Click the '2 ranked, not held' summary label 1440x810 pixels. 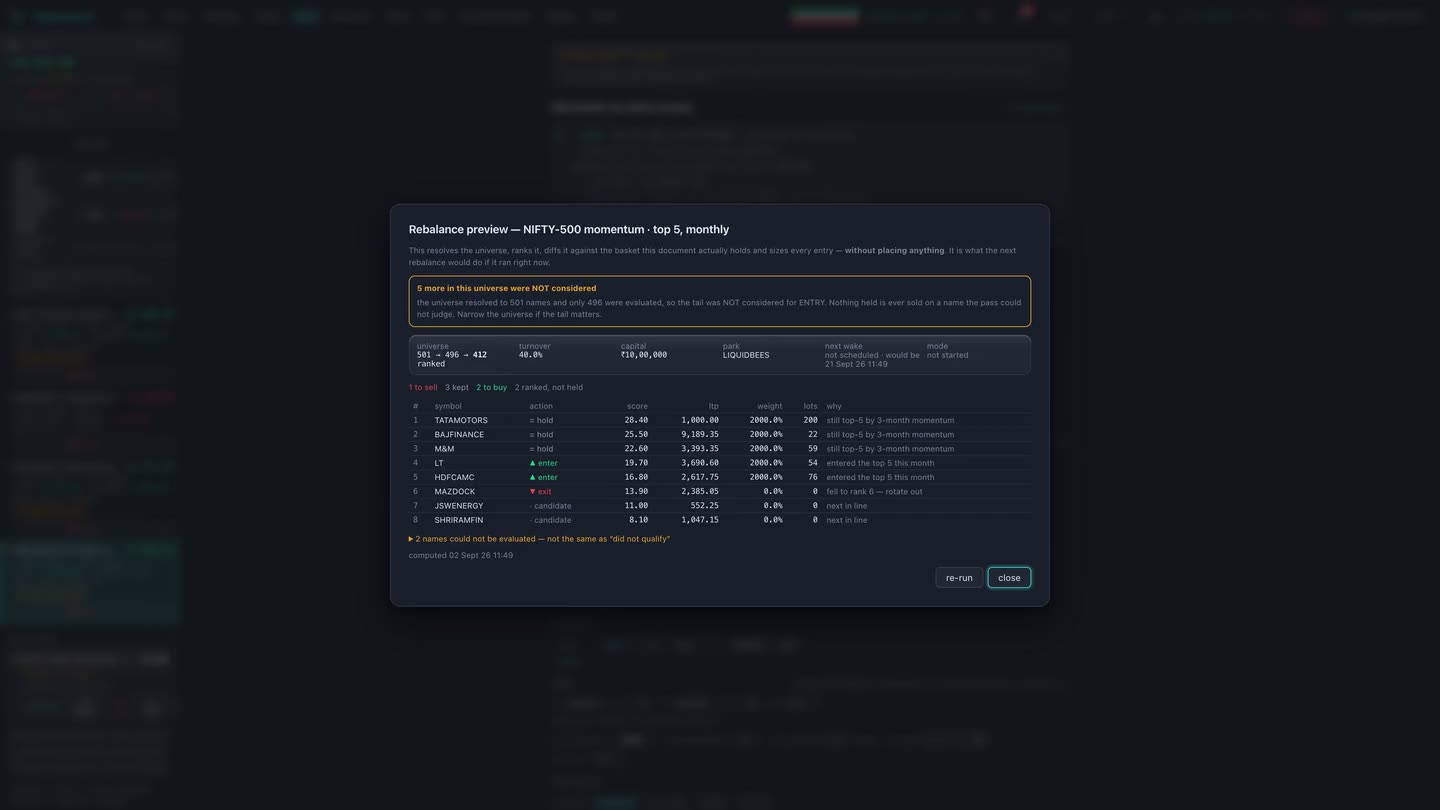coord(549,387)
